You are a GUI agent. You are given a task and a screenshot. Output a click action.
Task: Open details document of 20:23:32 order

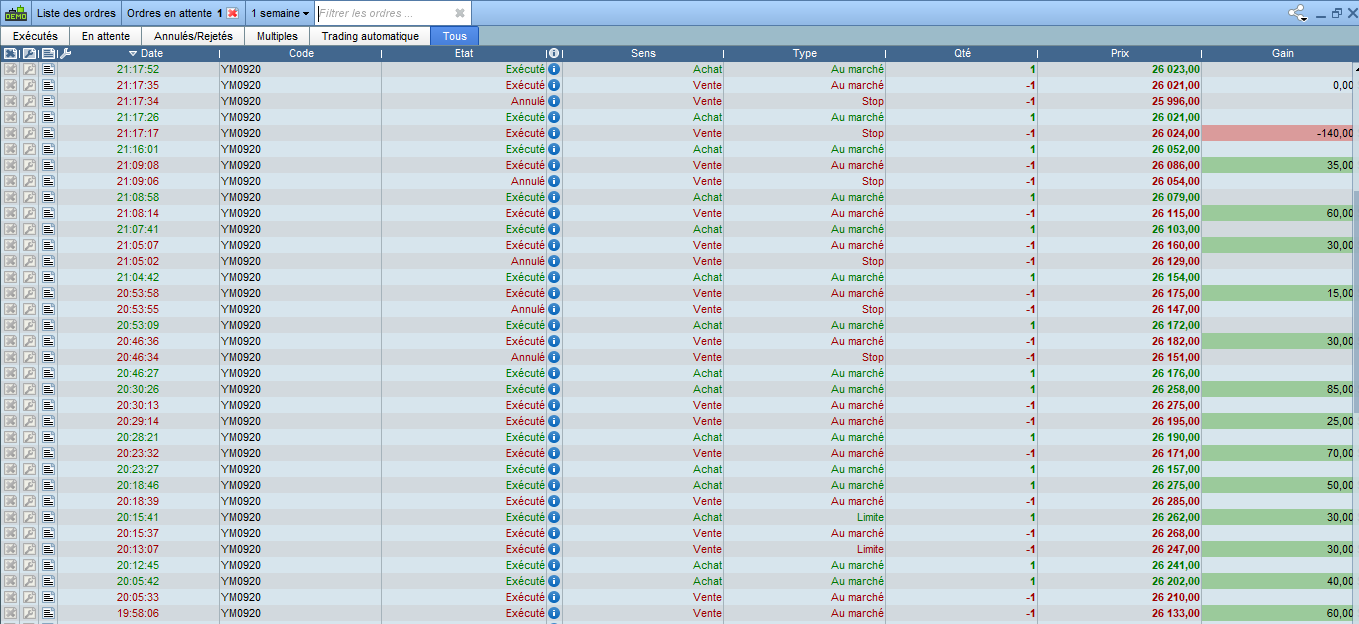tap(49, 453)
